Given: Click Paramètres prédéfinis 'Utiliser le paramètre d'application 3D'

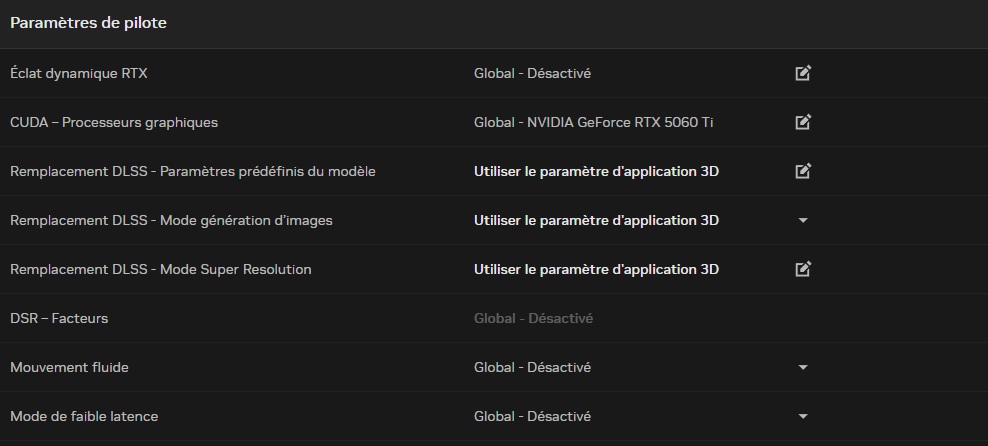Looking at the screenshot, I should click(x=596, y=171).
